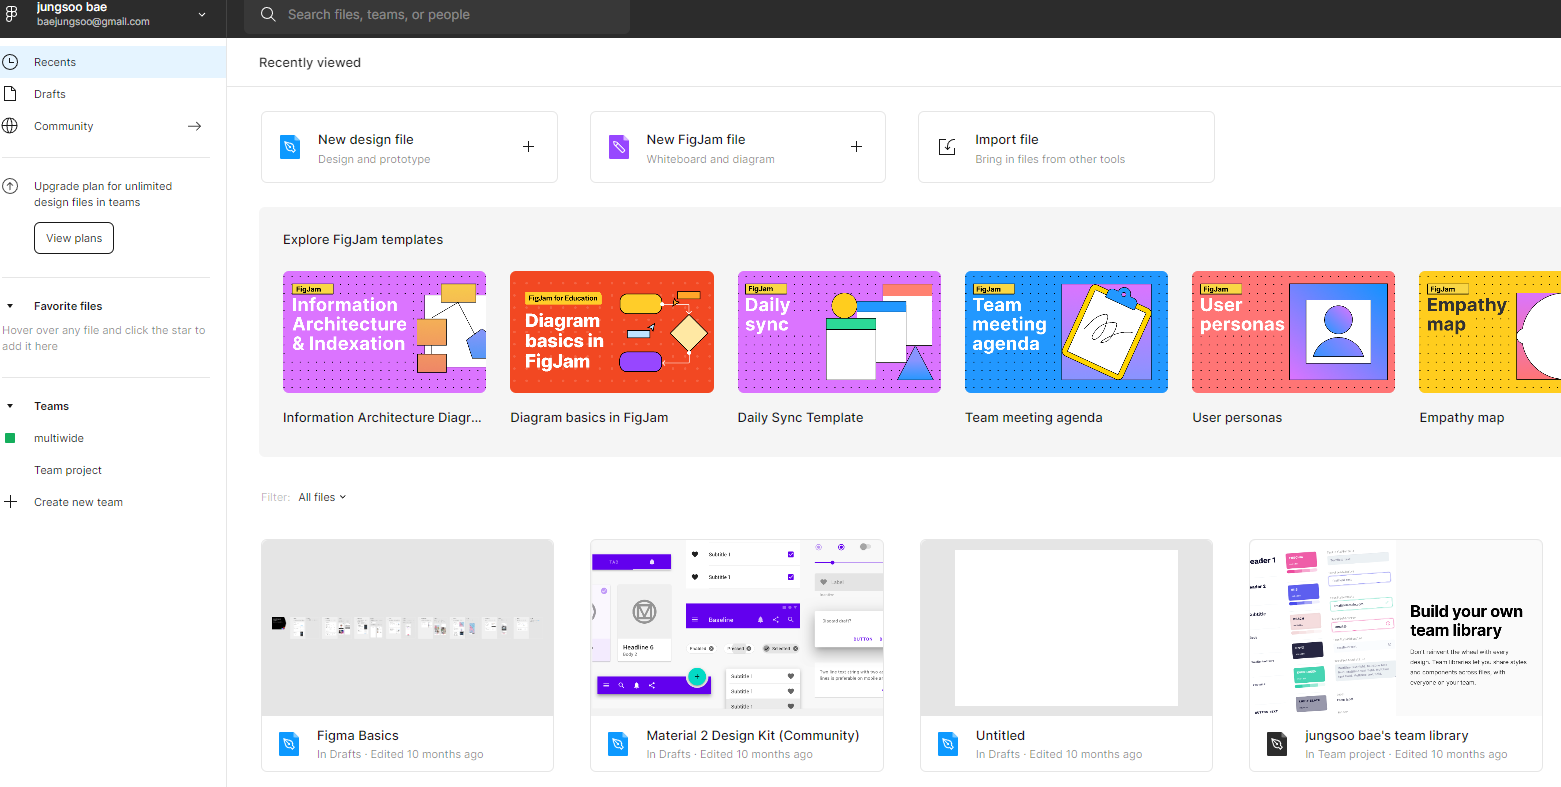This screenshot has height=787, width=1561.
Task: Click the purple New FigJam file icon
Action: 619,147
